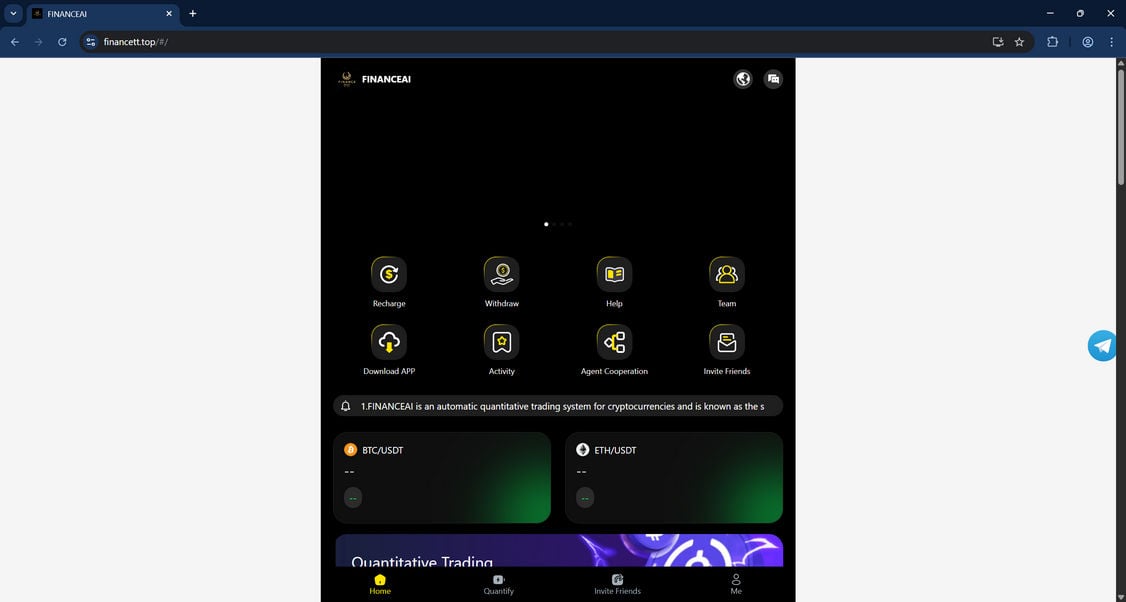The height and width of the screenshot is (602, 1126).
Task: Open the tab search dropdown arrow
Action: pyautogui.click(x=13, y=14)
